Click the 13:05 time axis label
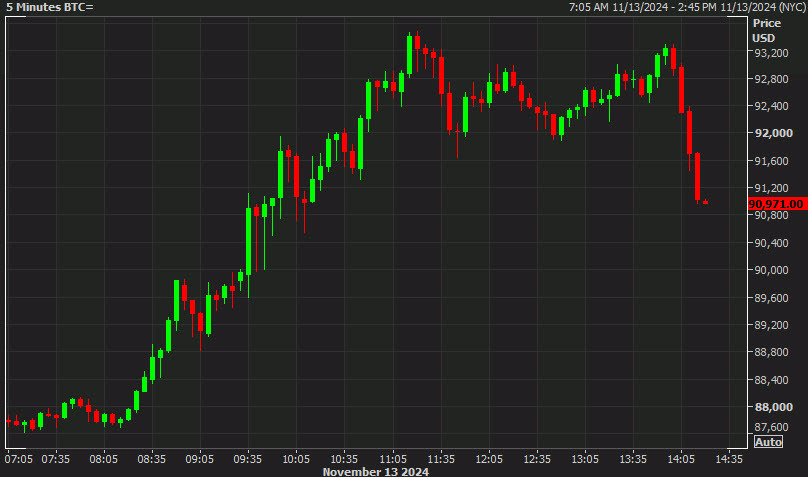Viewport: 808px width, 477px height. tap(585, 459)
